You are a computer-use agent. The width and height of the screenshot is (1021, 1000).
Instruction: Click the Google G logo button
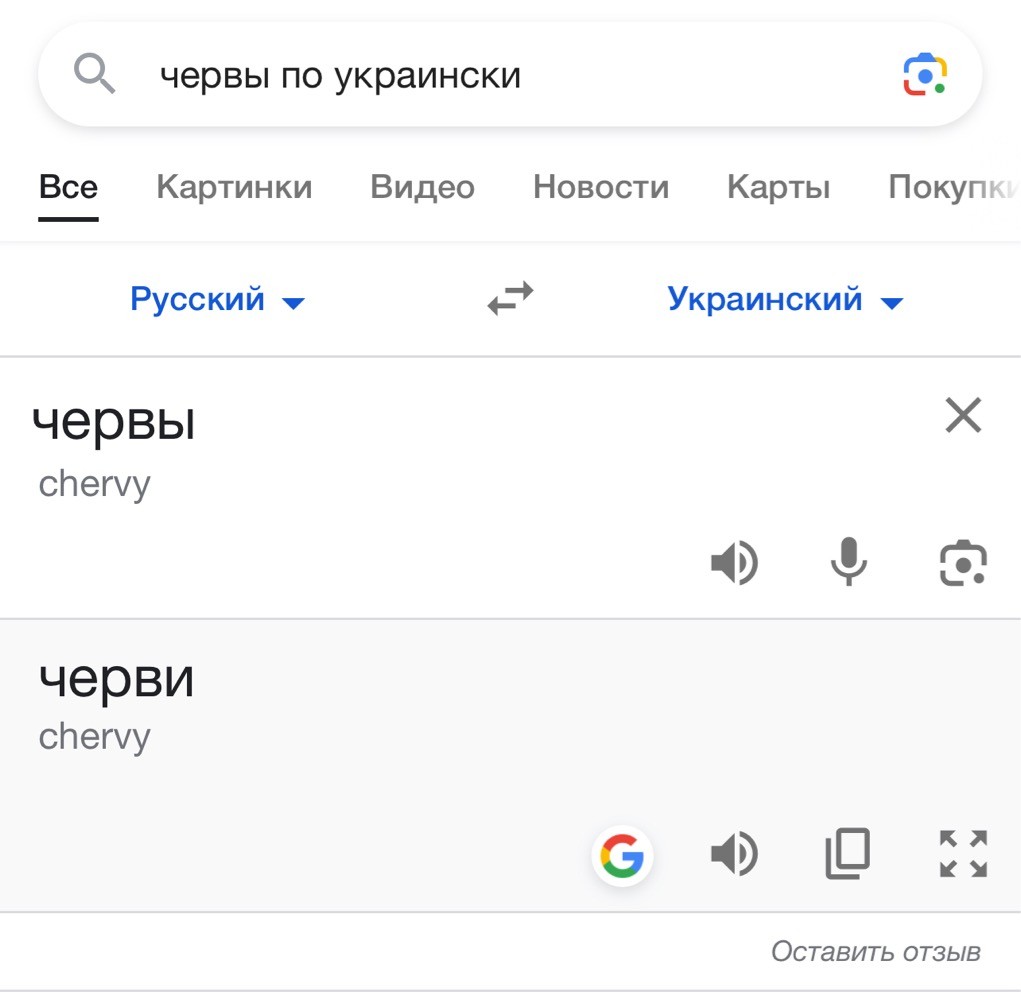[622, 855]
